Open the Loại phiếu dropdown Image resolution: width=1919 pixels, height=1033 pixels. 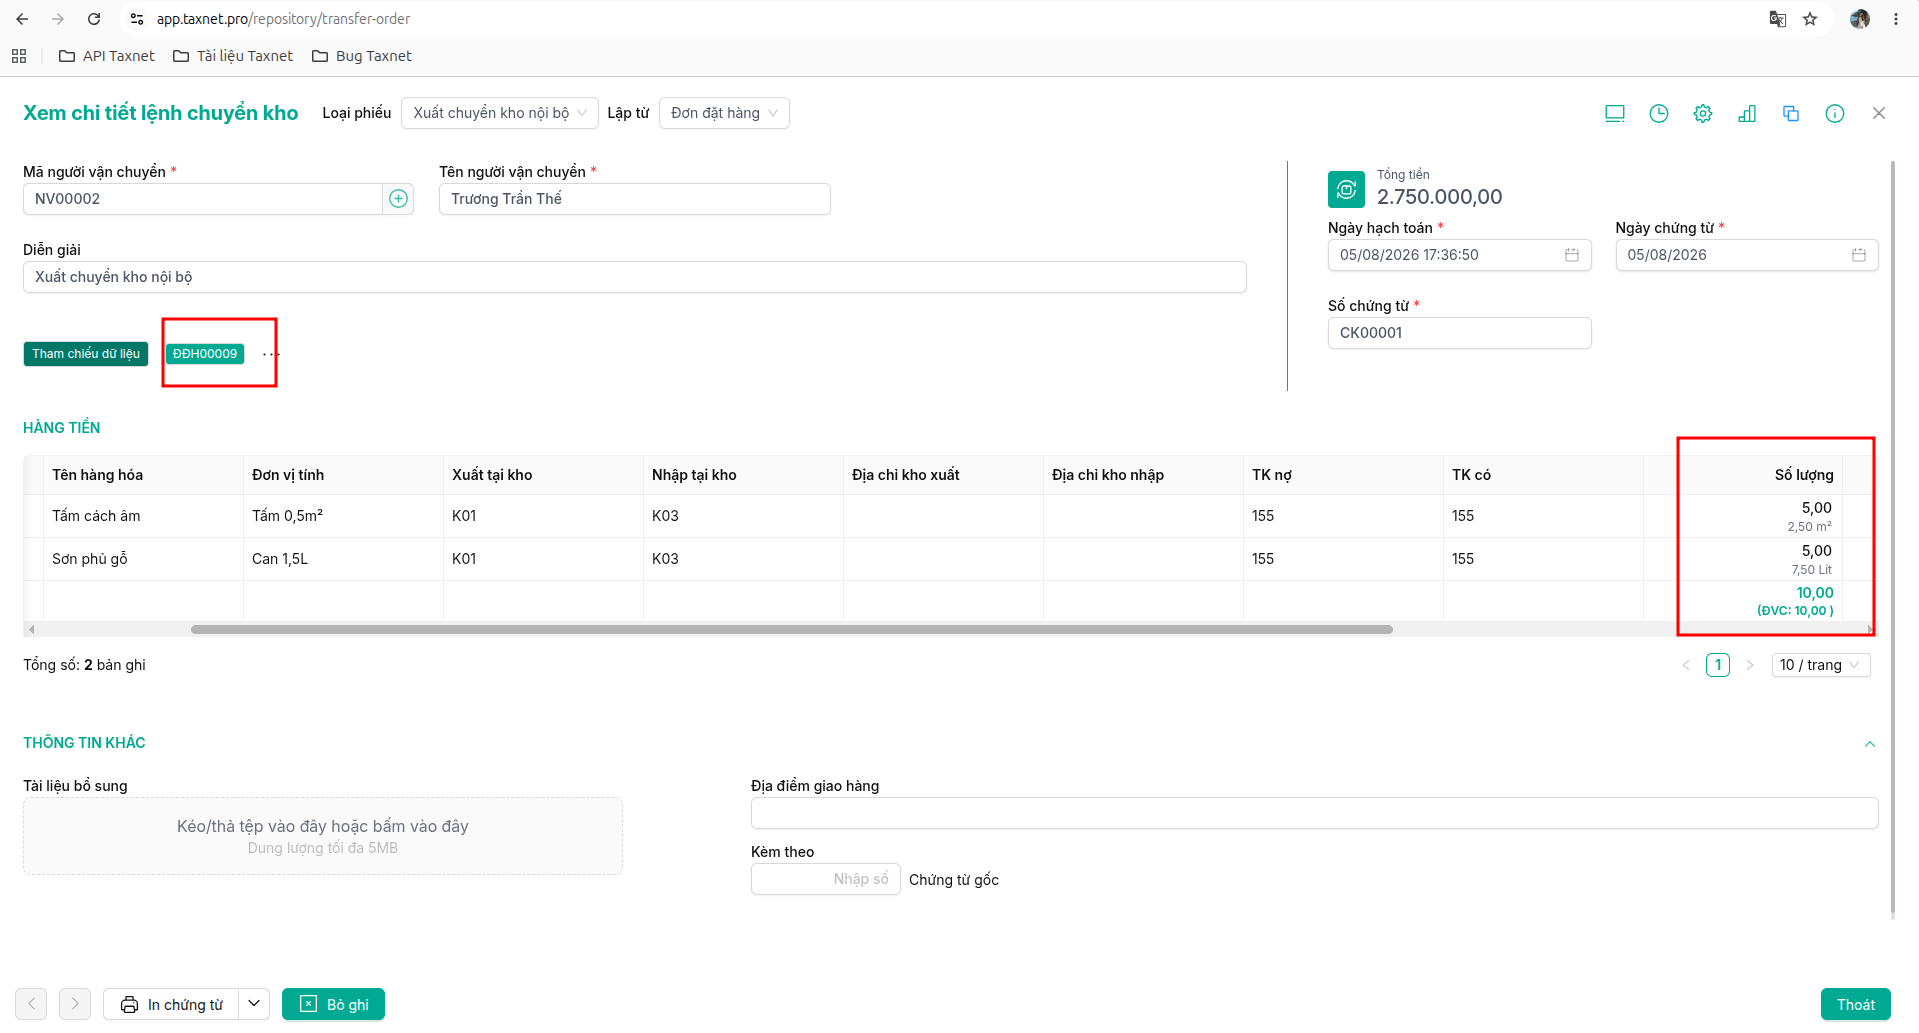[x=500, y=113]
